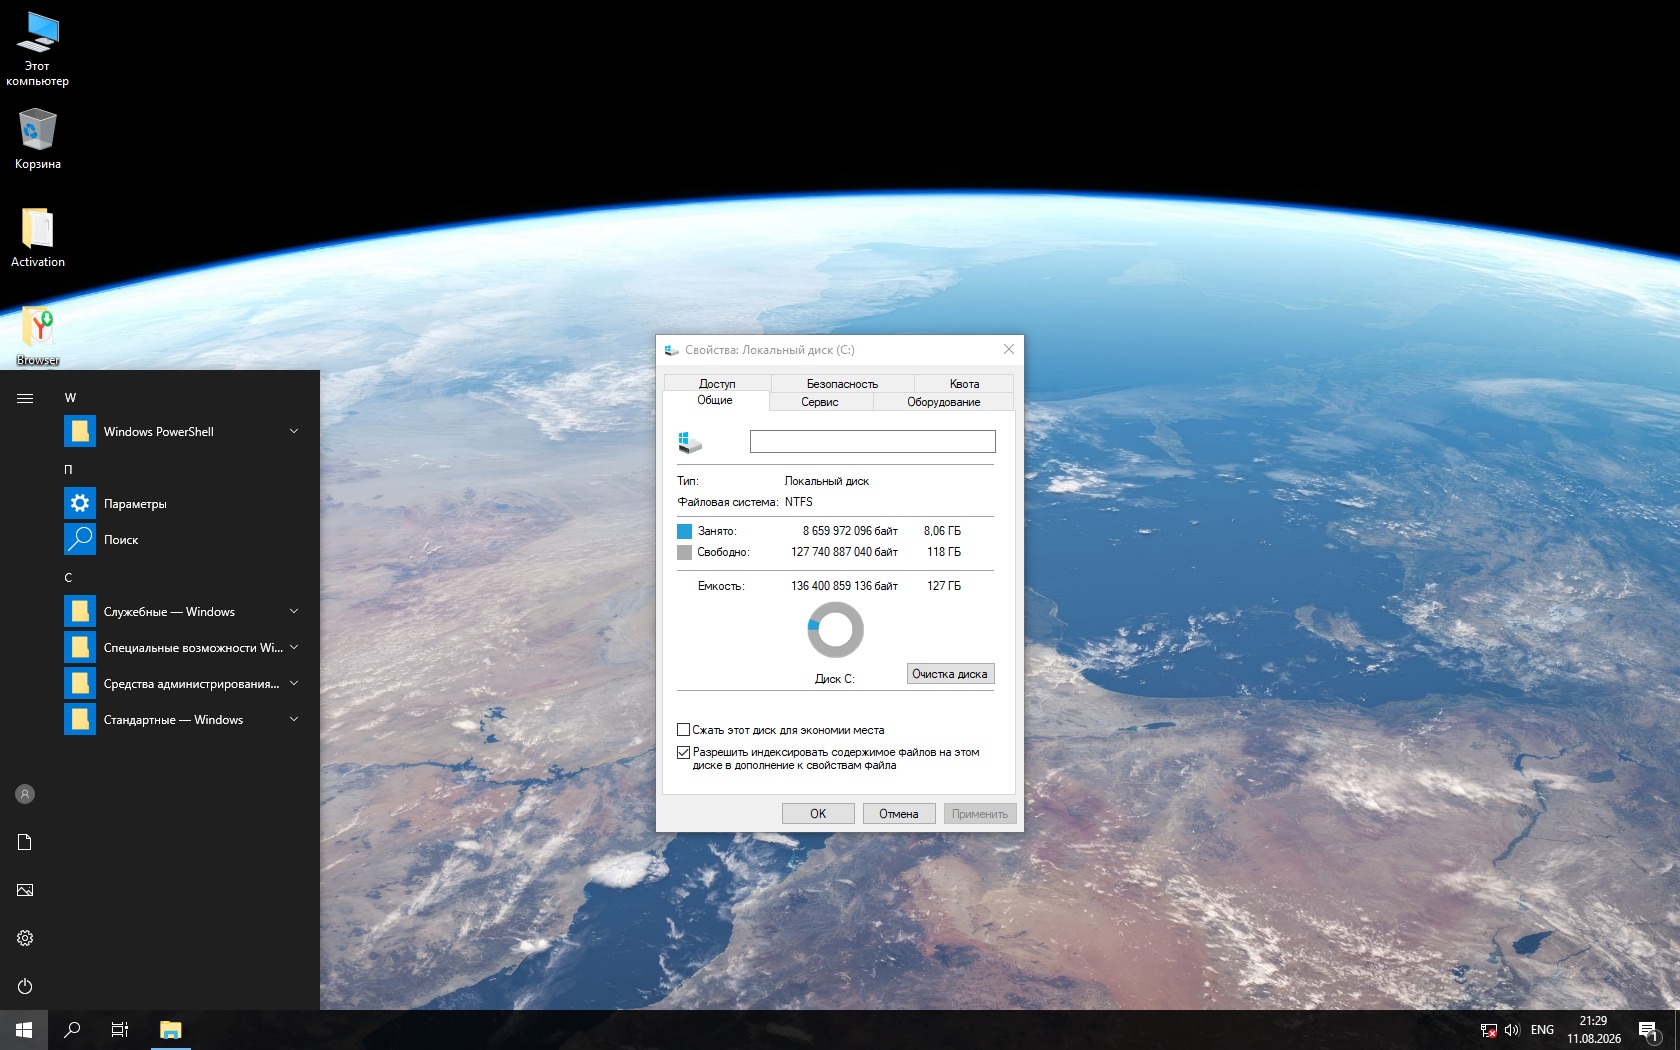This screenshot has height=1050, width=1680.
Task: Click the '8 659 972 096 байт' used value
Action: coord(850,531)
